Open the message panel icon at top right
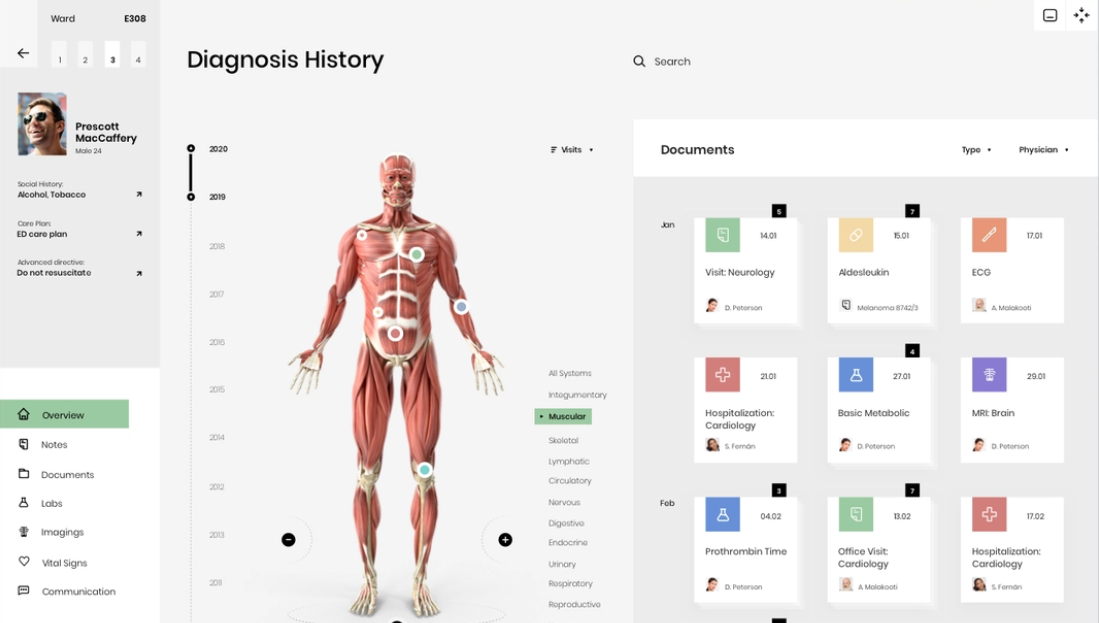This screenshot has width=1099, height=623. (x=1050, y=15)
